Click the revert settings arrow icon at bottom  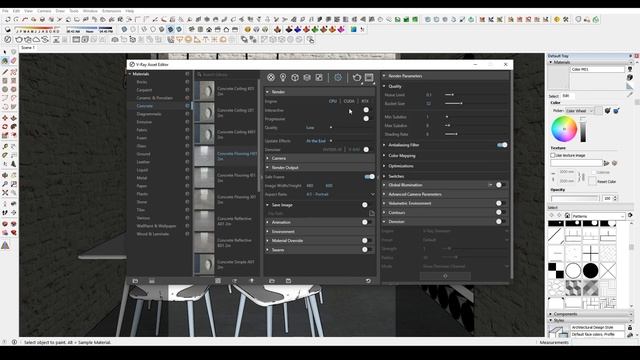(x=368, y=281)
